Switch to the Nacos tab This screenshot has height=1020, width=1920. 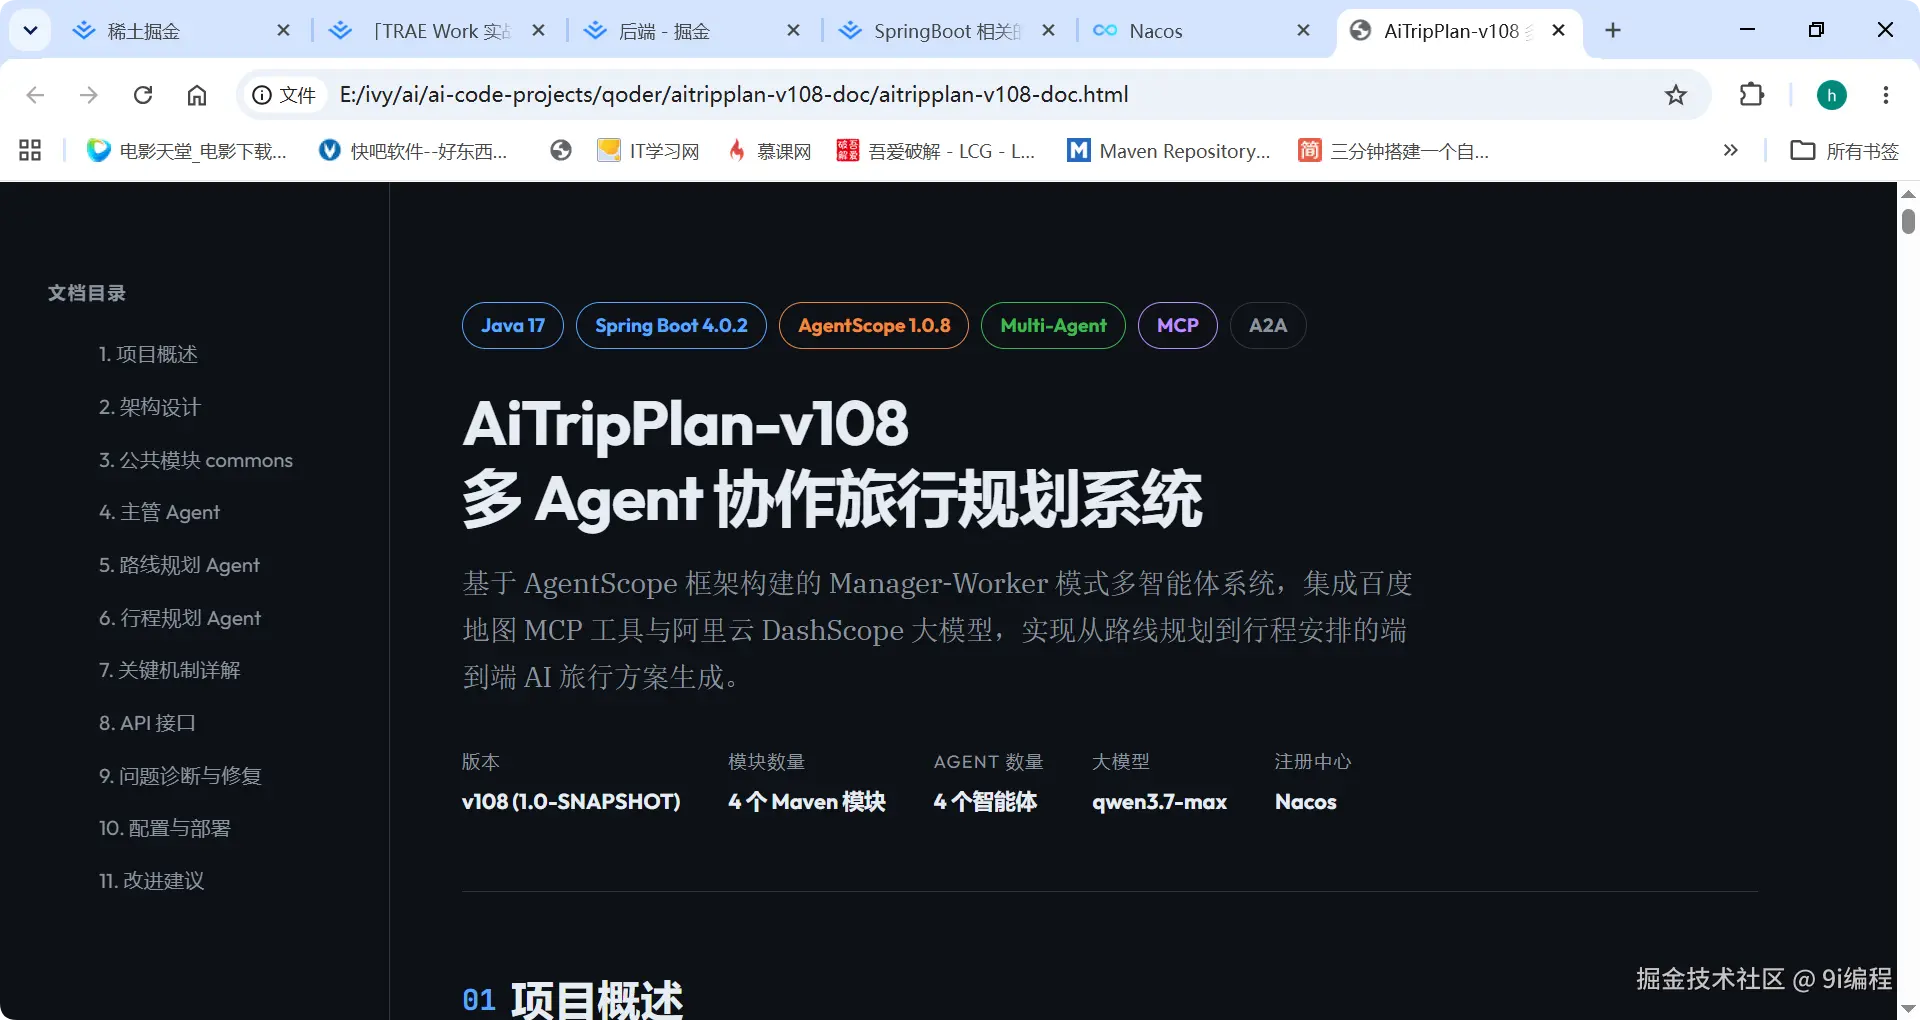[x=1202, y=31]
